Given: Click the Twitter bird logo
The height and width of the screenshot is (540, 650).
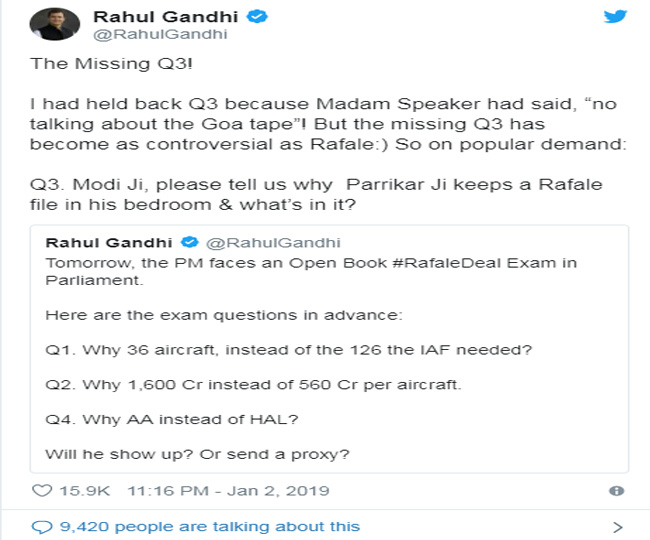Looking at the screenshot, I should coord(615,17).
